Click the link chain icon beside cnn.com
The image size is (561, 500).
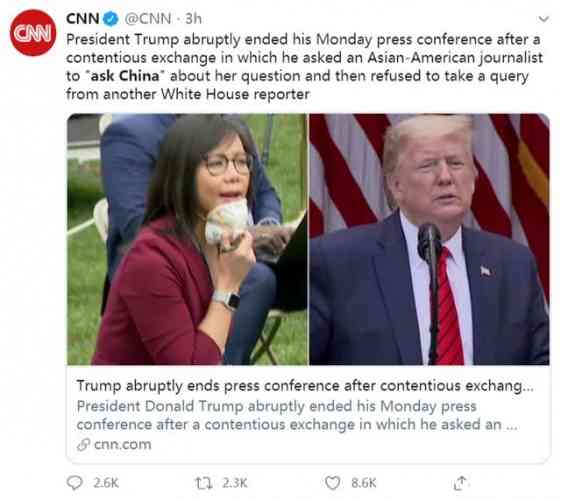click(83, 445)
